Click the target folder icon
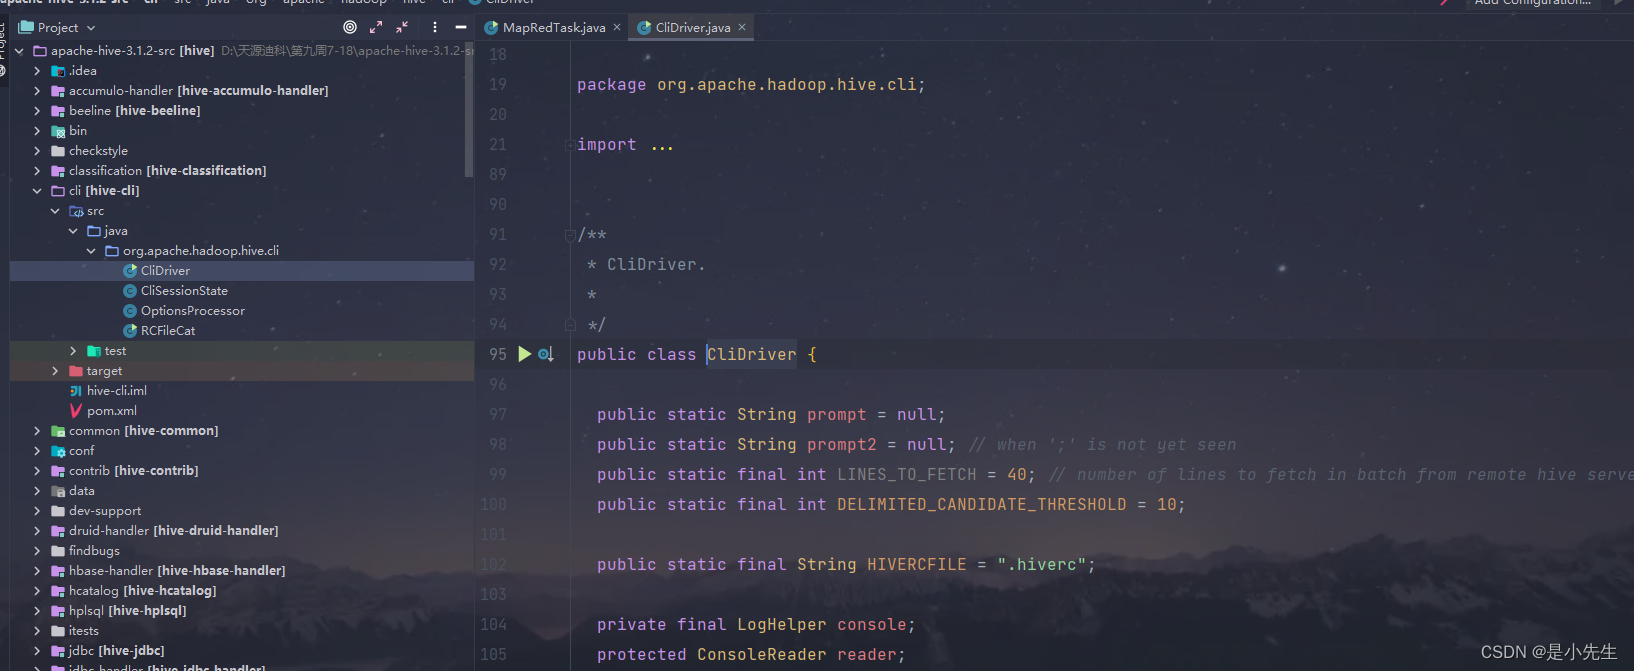 [x=76, y=371]
